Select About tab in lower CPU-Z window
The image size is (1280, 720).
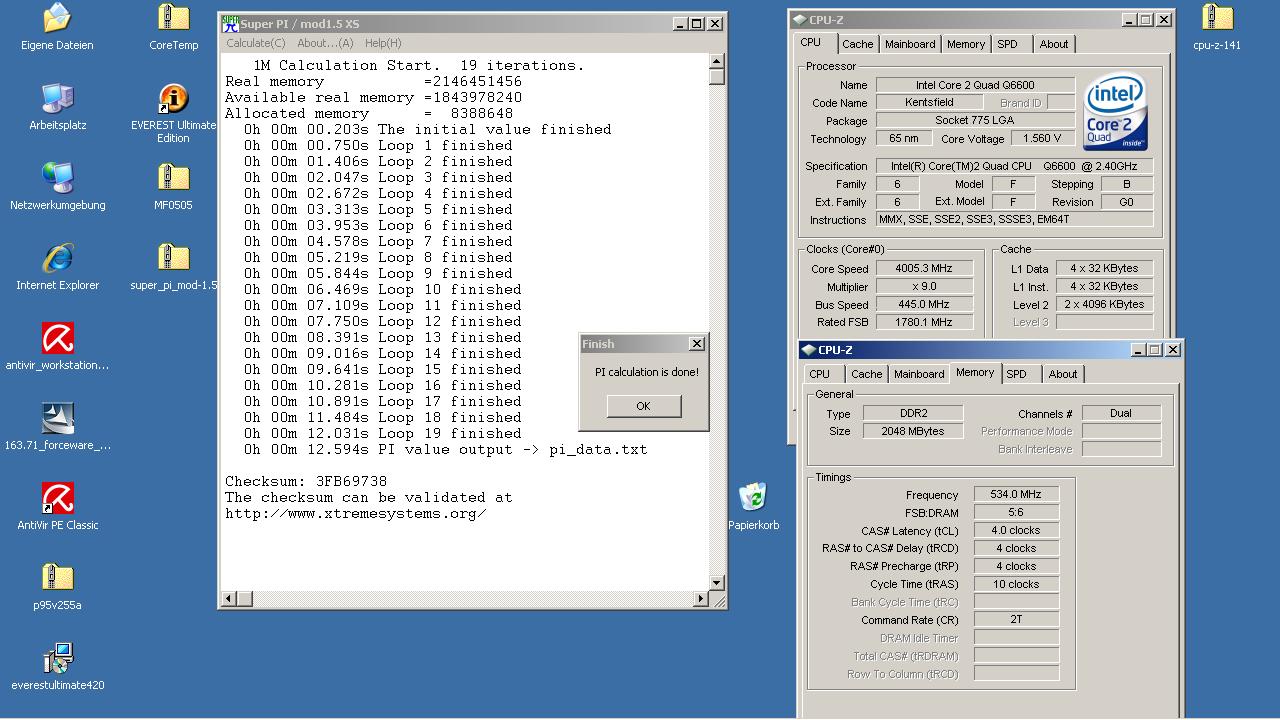pos(1063,374)
